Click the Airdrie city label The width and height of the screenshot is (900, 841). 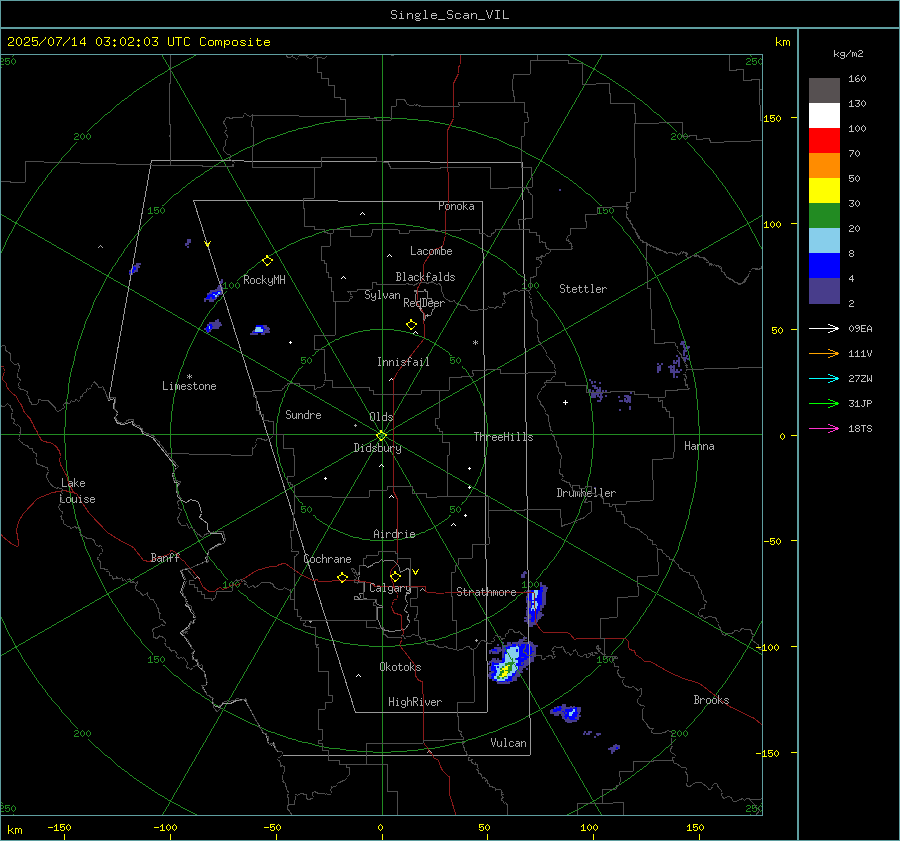click(x=394, y=534)
